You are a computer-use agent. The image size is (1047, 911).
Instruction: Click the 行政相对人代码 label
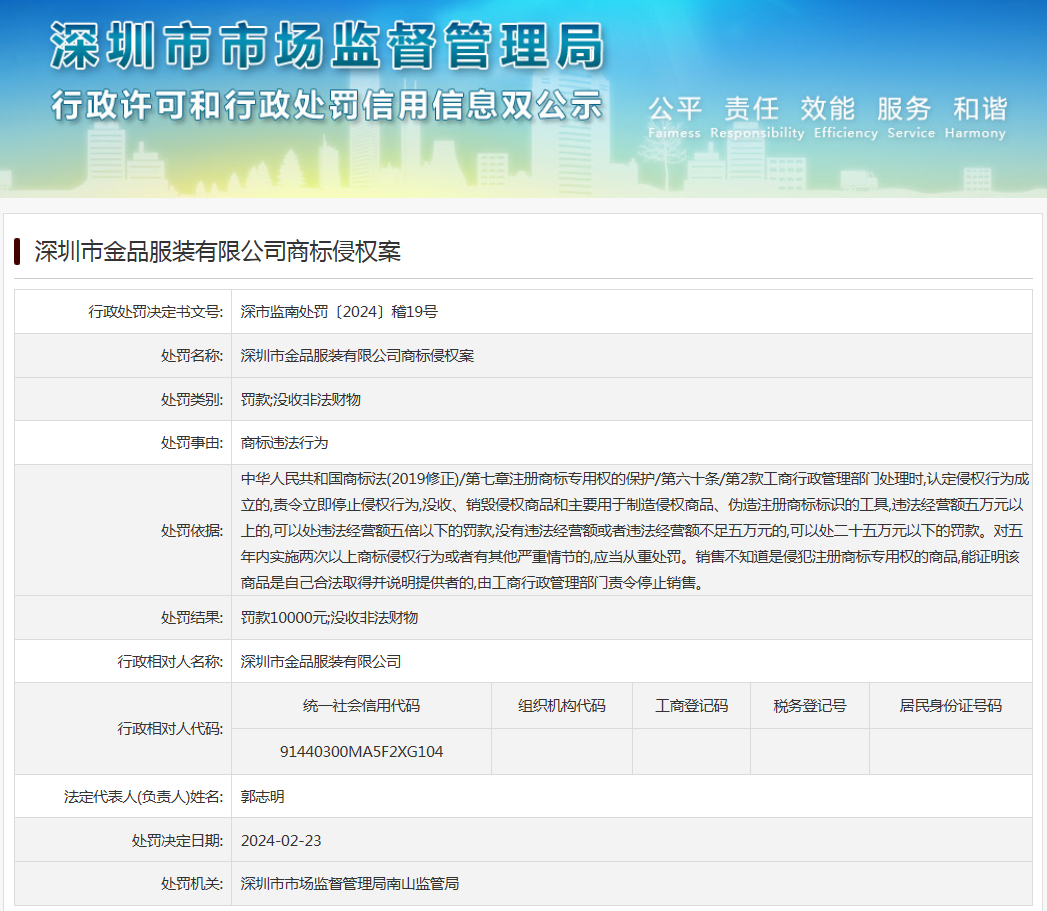coord(170,729)
